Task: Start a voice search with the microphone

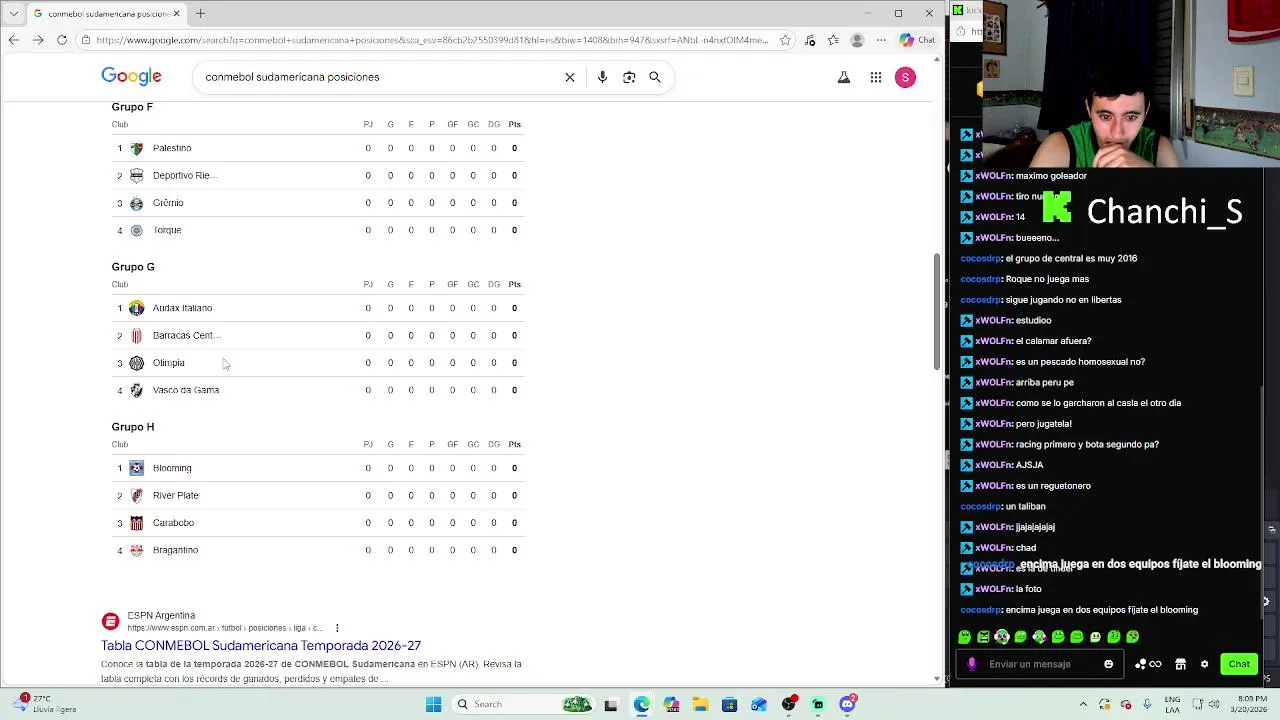Action: pyautogui.click(x=602, y=77)
